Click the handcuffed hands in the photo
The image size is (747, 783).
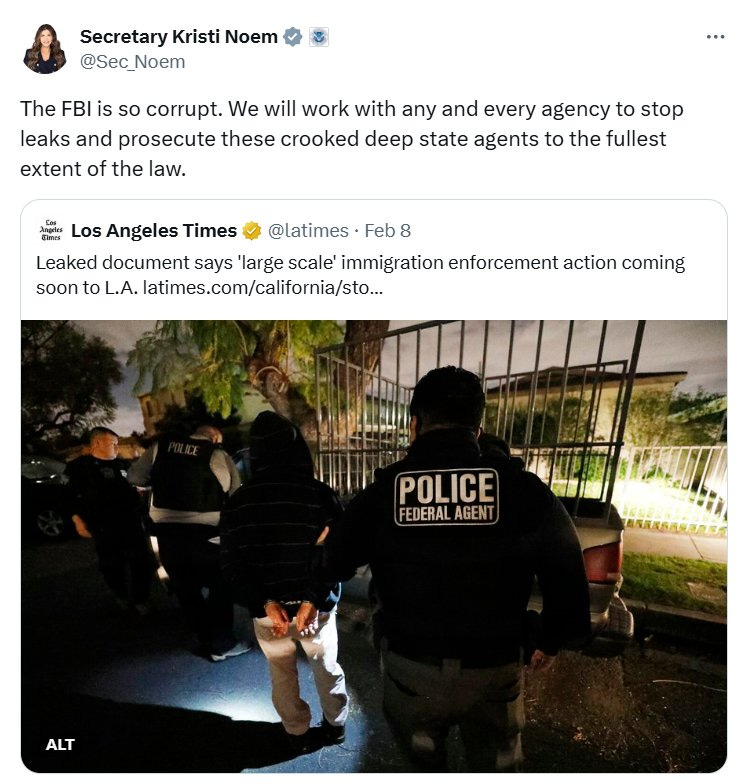pyautogui.click(x=291, y=616)
